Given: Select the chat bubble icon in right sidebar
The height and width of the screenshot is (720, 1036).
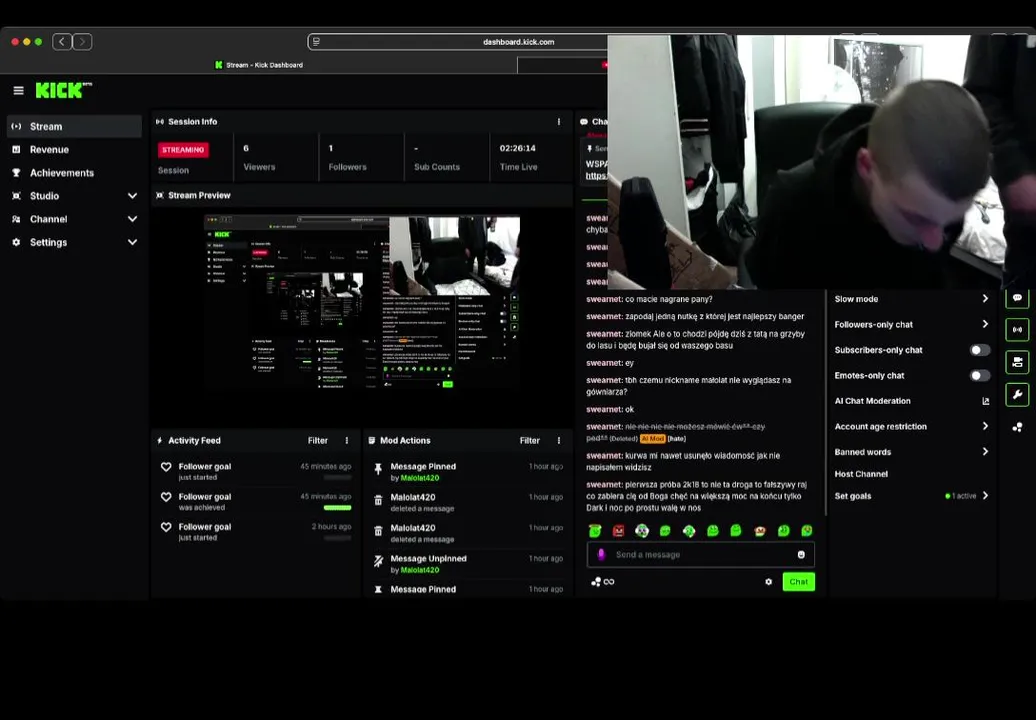Looking at the screenshot, I should tap(1018, 298).
